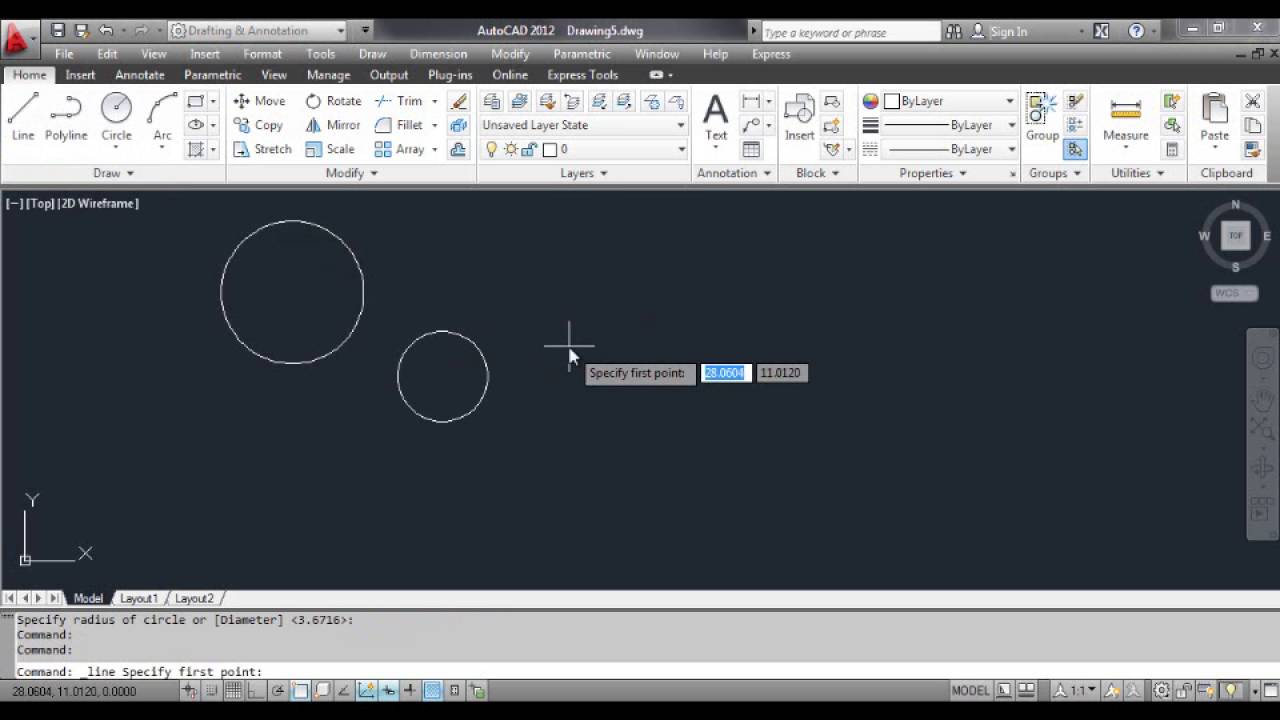Click the Trim tool
The width and height of the screenshot is (1280, 720).
398,101
